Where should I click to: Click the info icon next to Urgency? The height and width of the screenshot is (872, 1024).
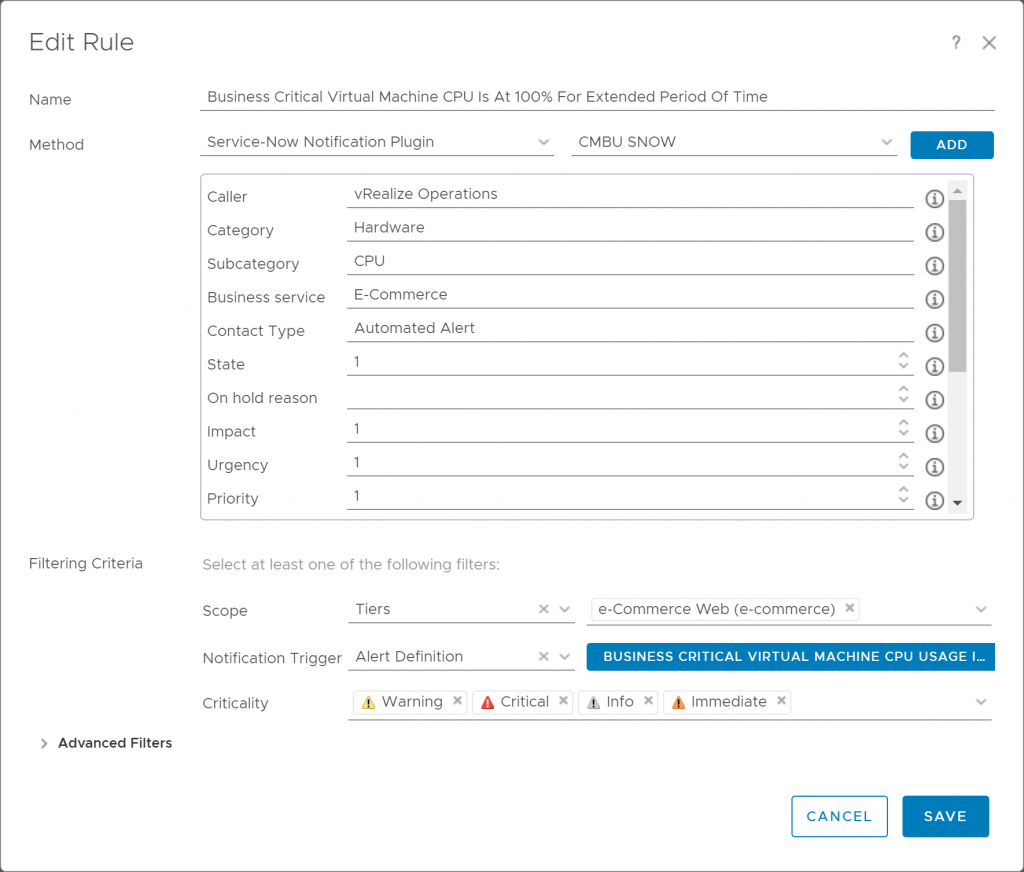click(x=935, y=467)
